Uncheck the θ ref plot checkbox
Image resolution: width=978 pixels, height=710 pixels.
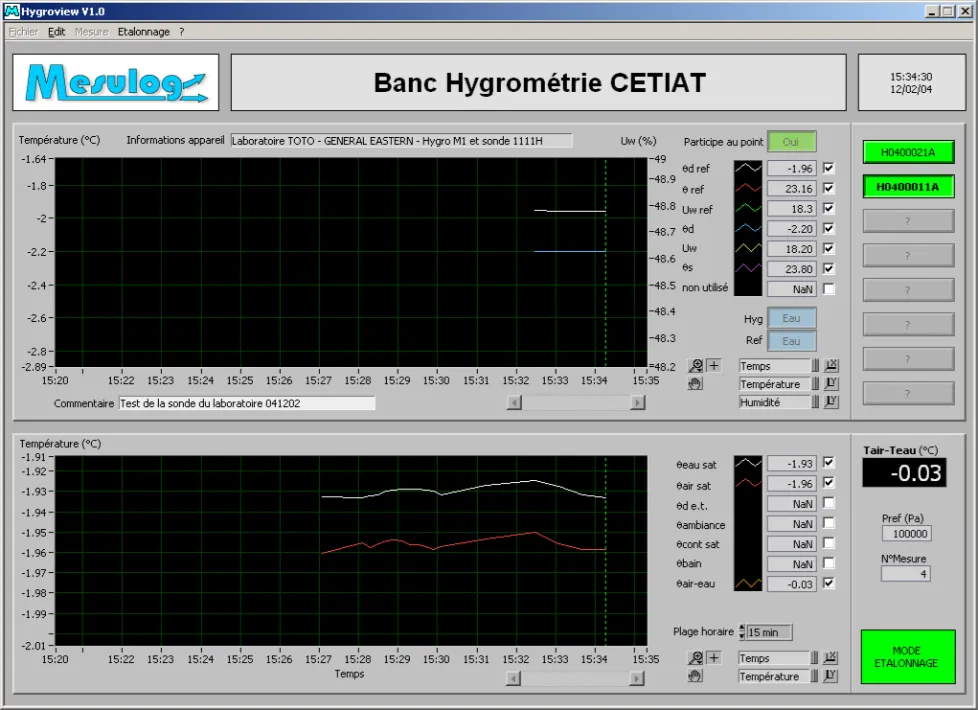point(829,188)
